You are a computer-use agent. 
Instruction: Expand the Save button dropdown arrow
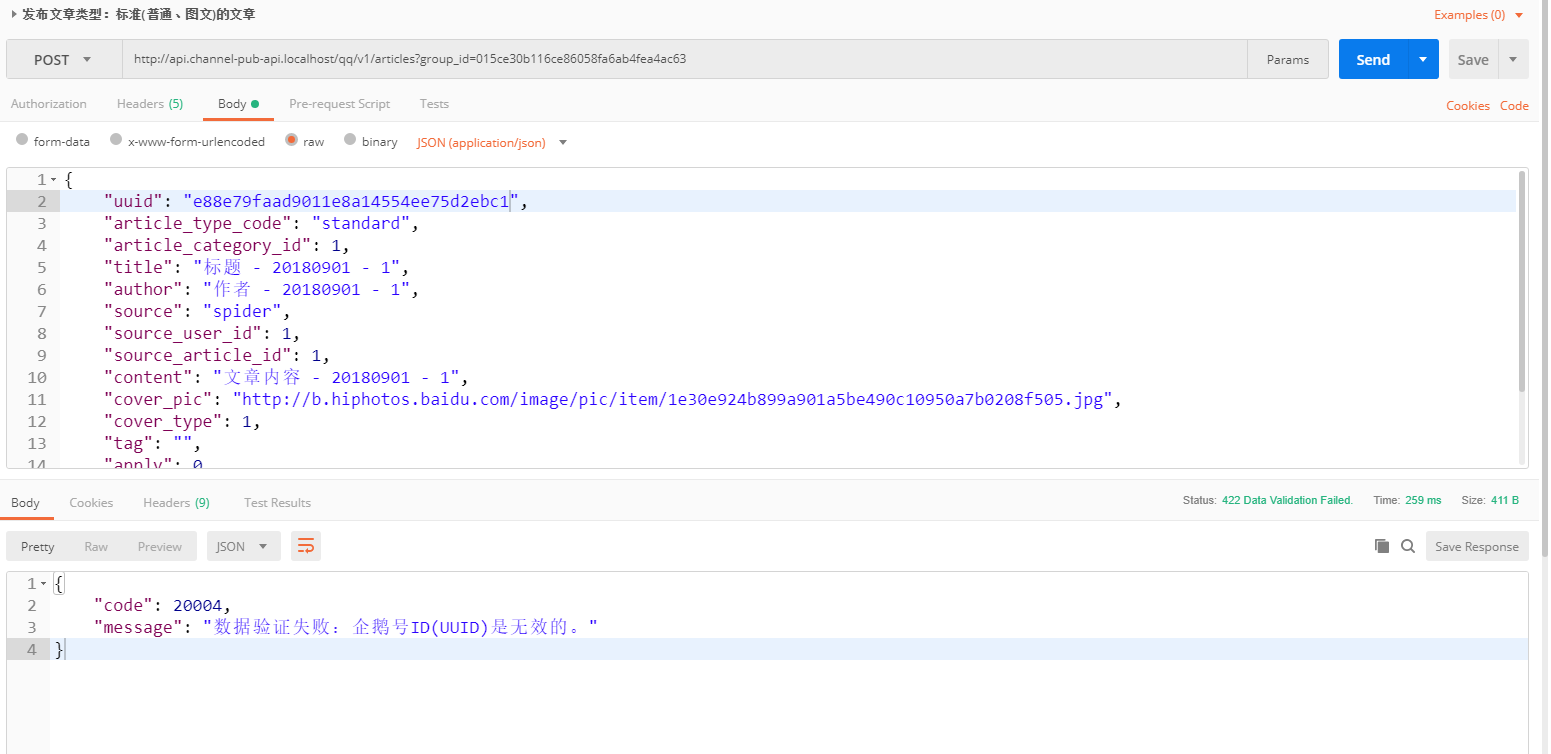tap(1513, 60)
